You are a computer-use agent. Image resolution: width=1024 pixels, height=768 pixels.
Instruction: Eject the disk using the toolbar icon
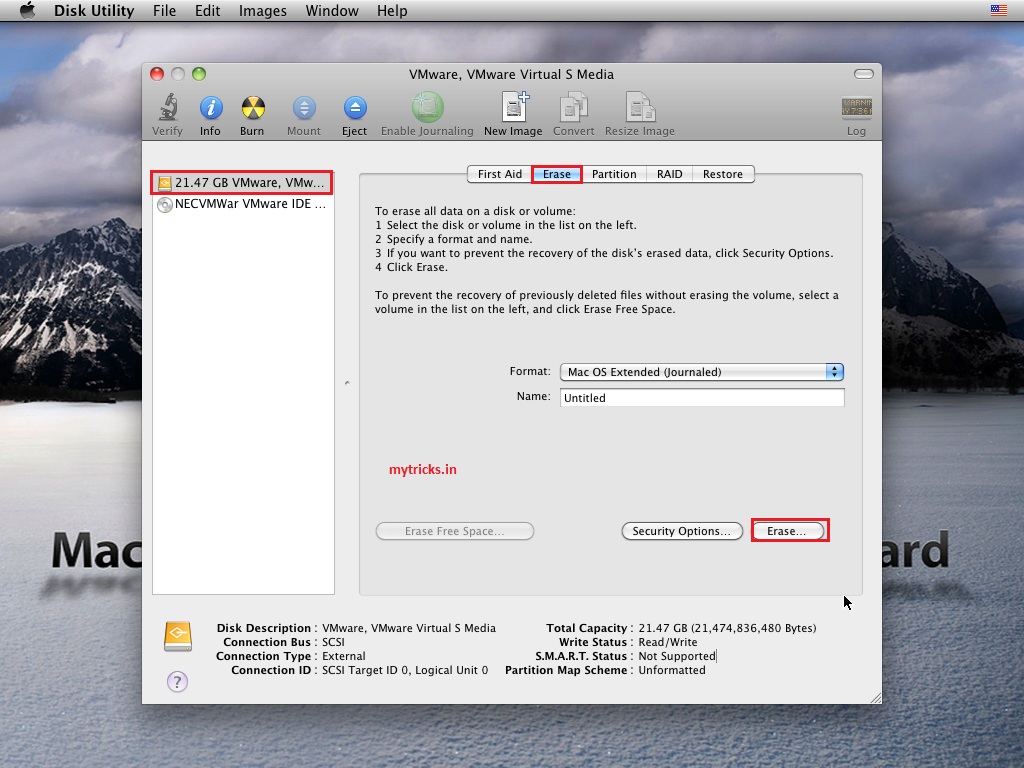pyautogui.click(x=355, y=107)
